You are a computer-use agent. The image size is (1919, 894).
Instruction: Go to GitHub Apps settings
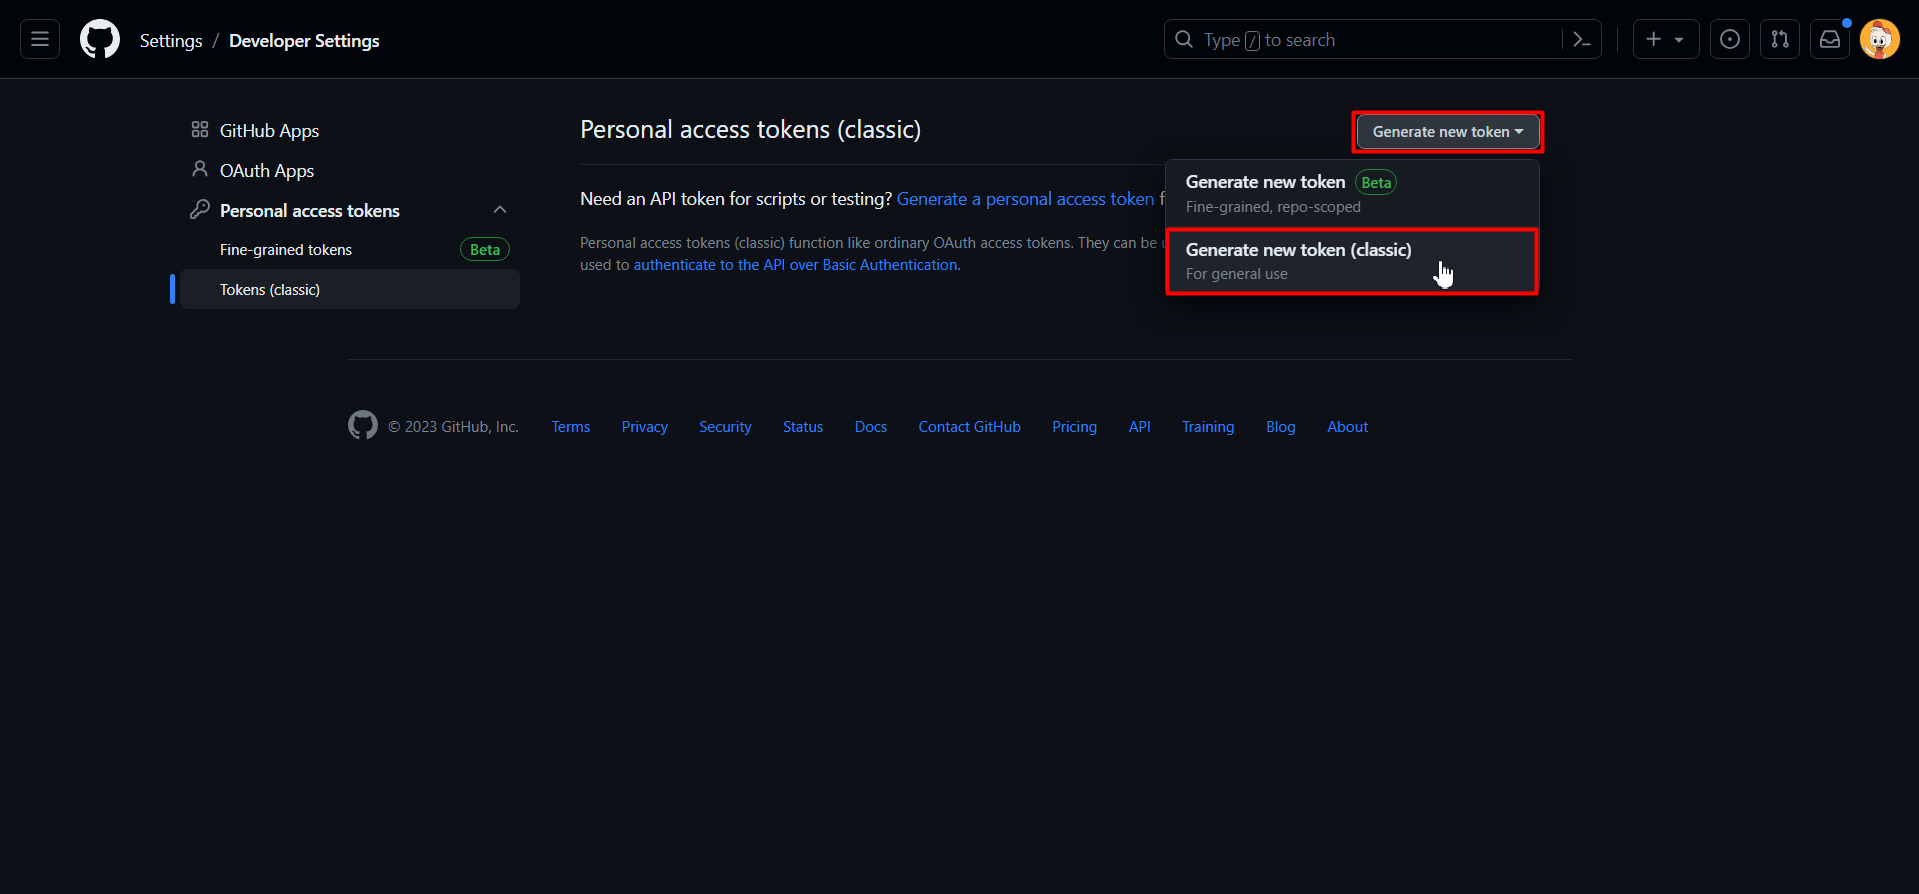pyautogui.click(x=269, y=131)
